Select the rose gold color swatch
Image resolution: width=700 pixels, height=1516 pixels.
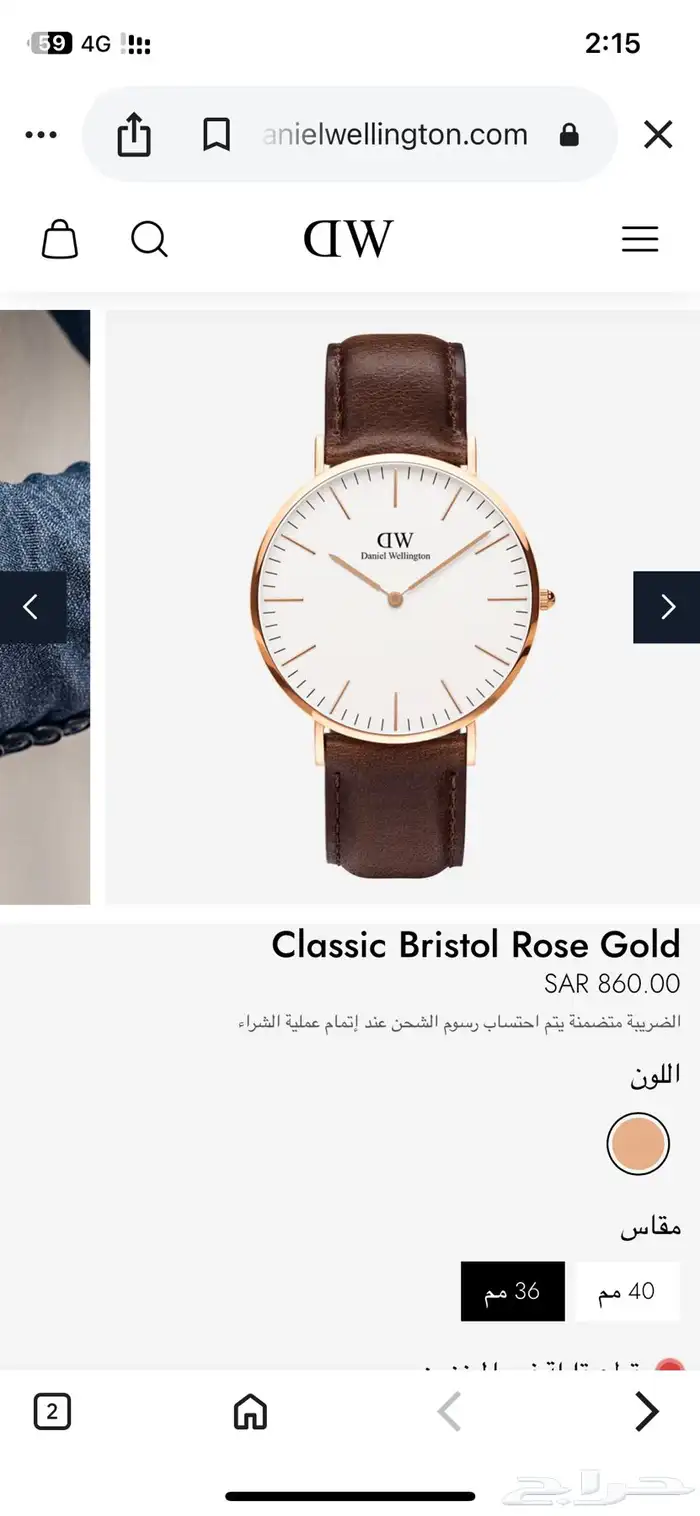click(638, 1143)
